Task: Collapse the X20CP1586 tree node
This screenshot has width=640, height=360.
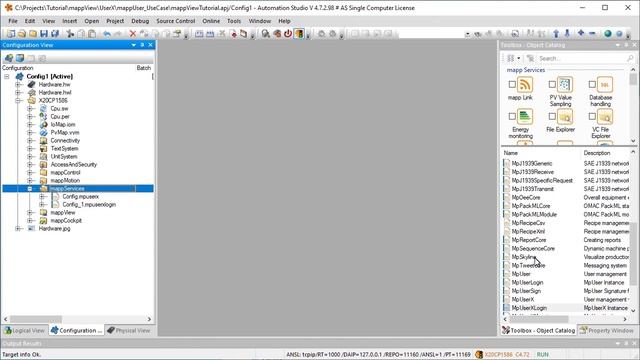Action: pyautogui.click(x=18, y=100)
